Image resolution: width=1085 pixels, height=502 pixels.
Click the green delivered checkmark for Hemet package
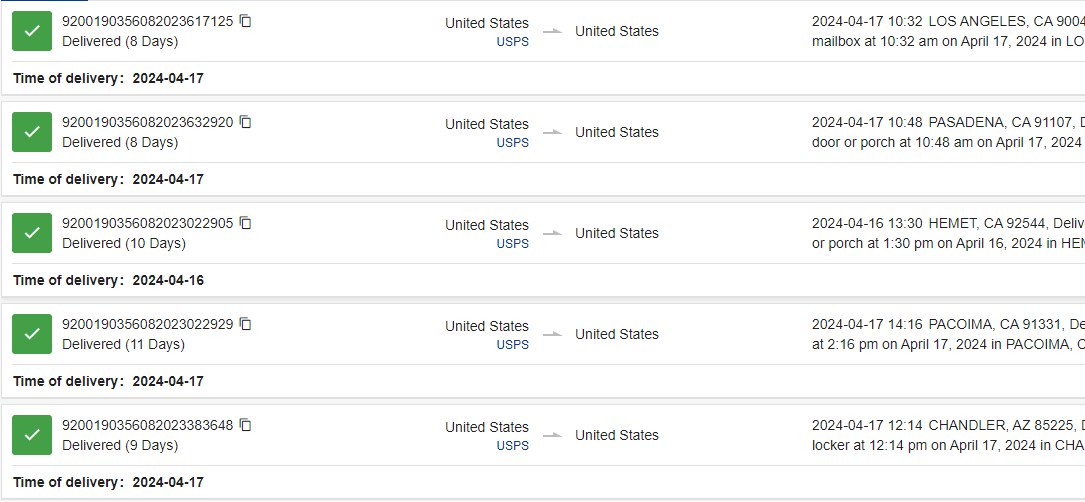(x=32, y=233)
